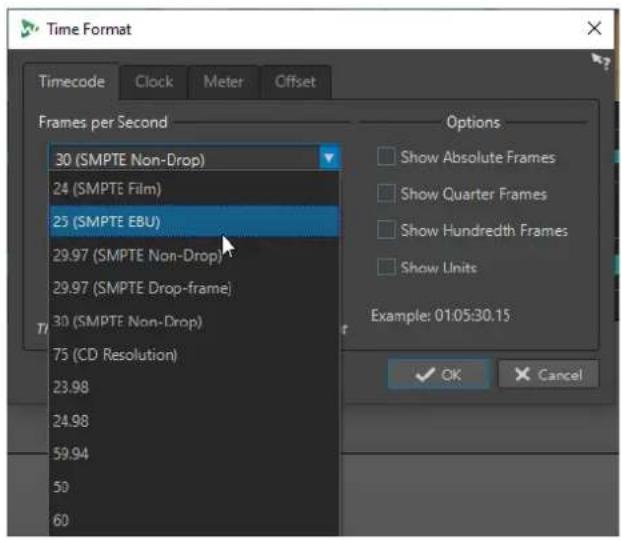Click the What's This help cursor icon
This screenshot has width=621, height=540.
pyautogui.click(x=601, y=61)
